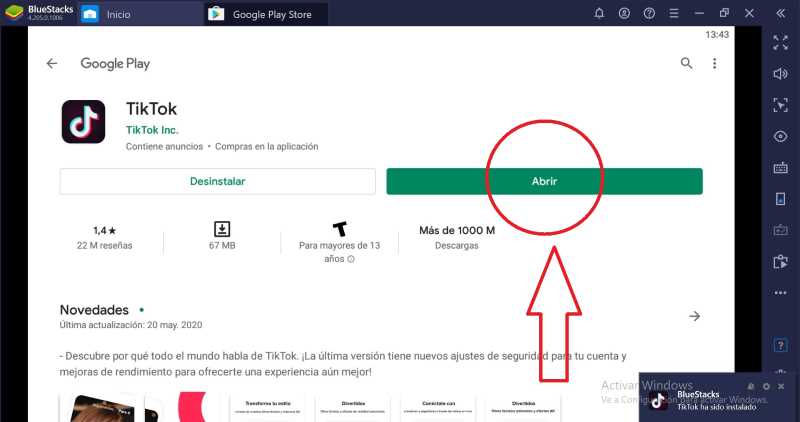Click the 22 M reseñas text
This screenshot has width=800, height=422.
click(x=105, y=245)
